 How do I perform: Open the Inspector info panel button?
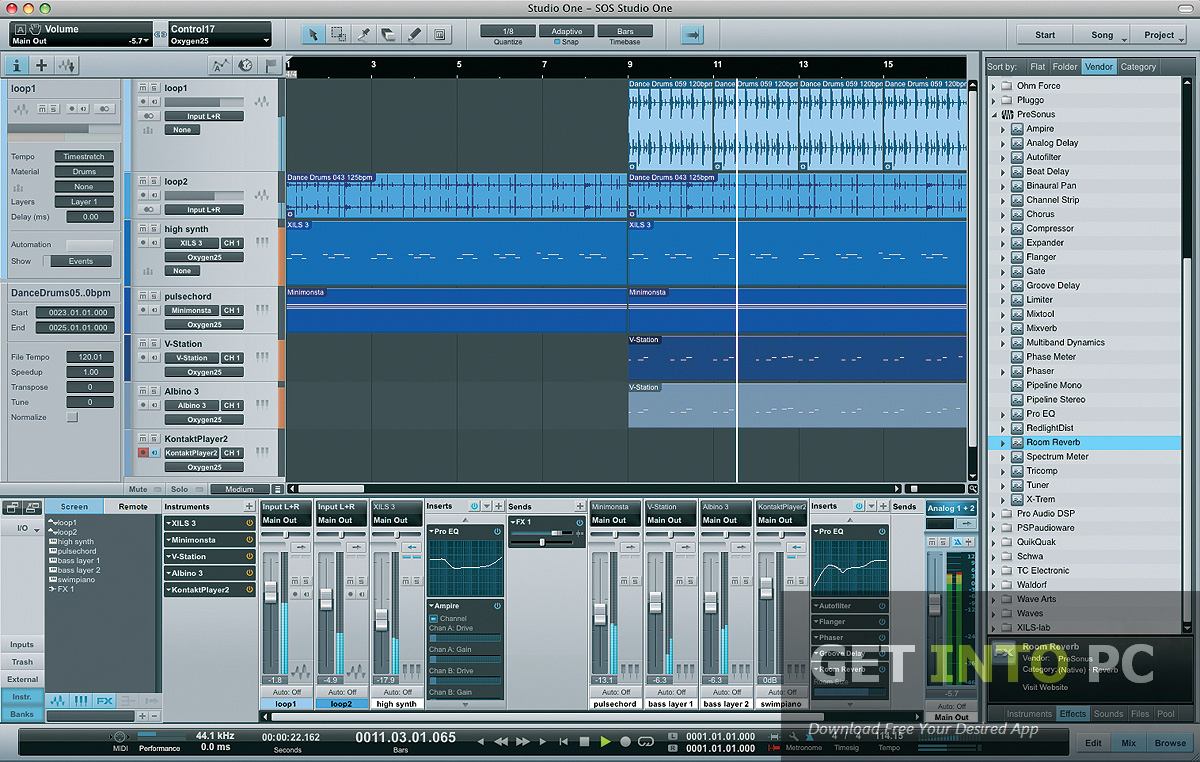tap(17, 66)
